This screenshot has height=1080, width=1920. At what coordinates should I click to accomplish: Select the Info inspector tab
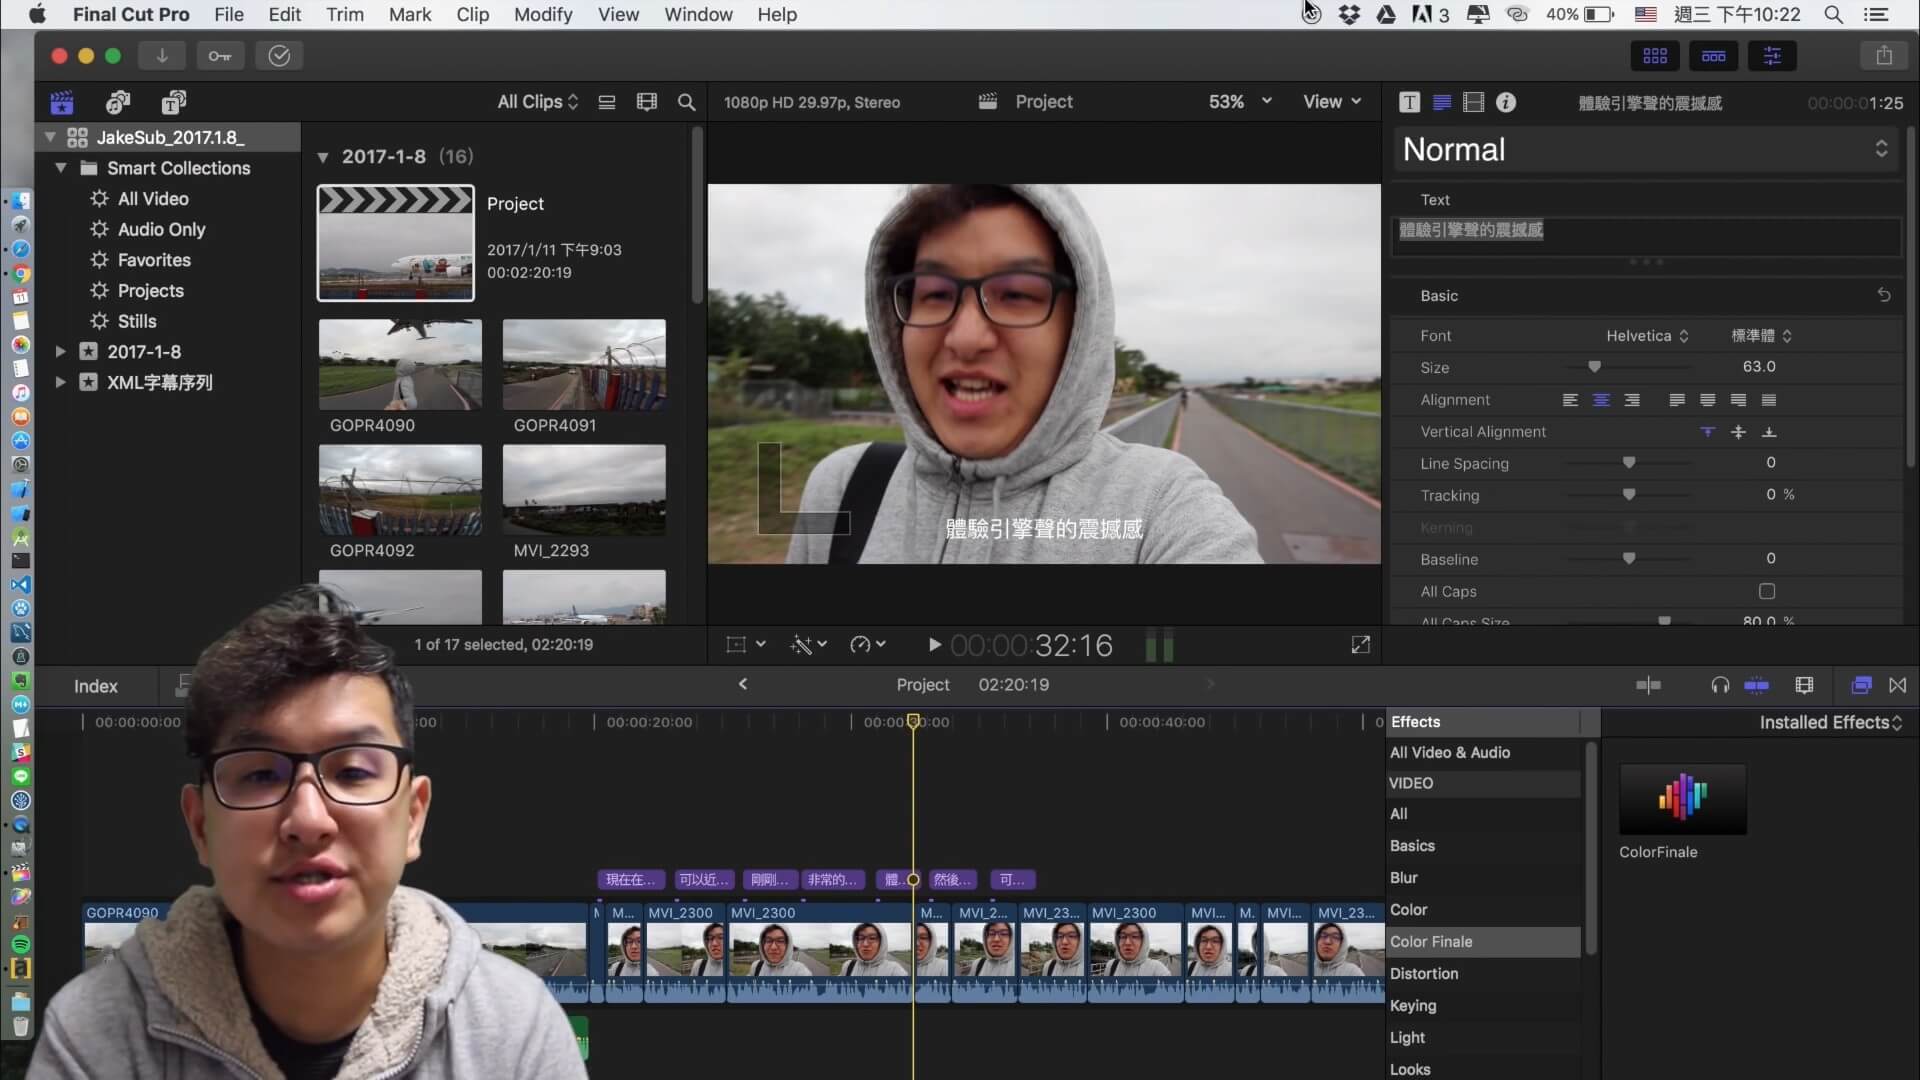[1506, 102]
